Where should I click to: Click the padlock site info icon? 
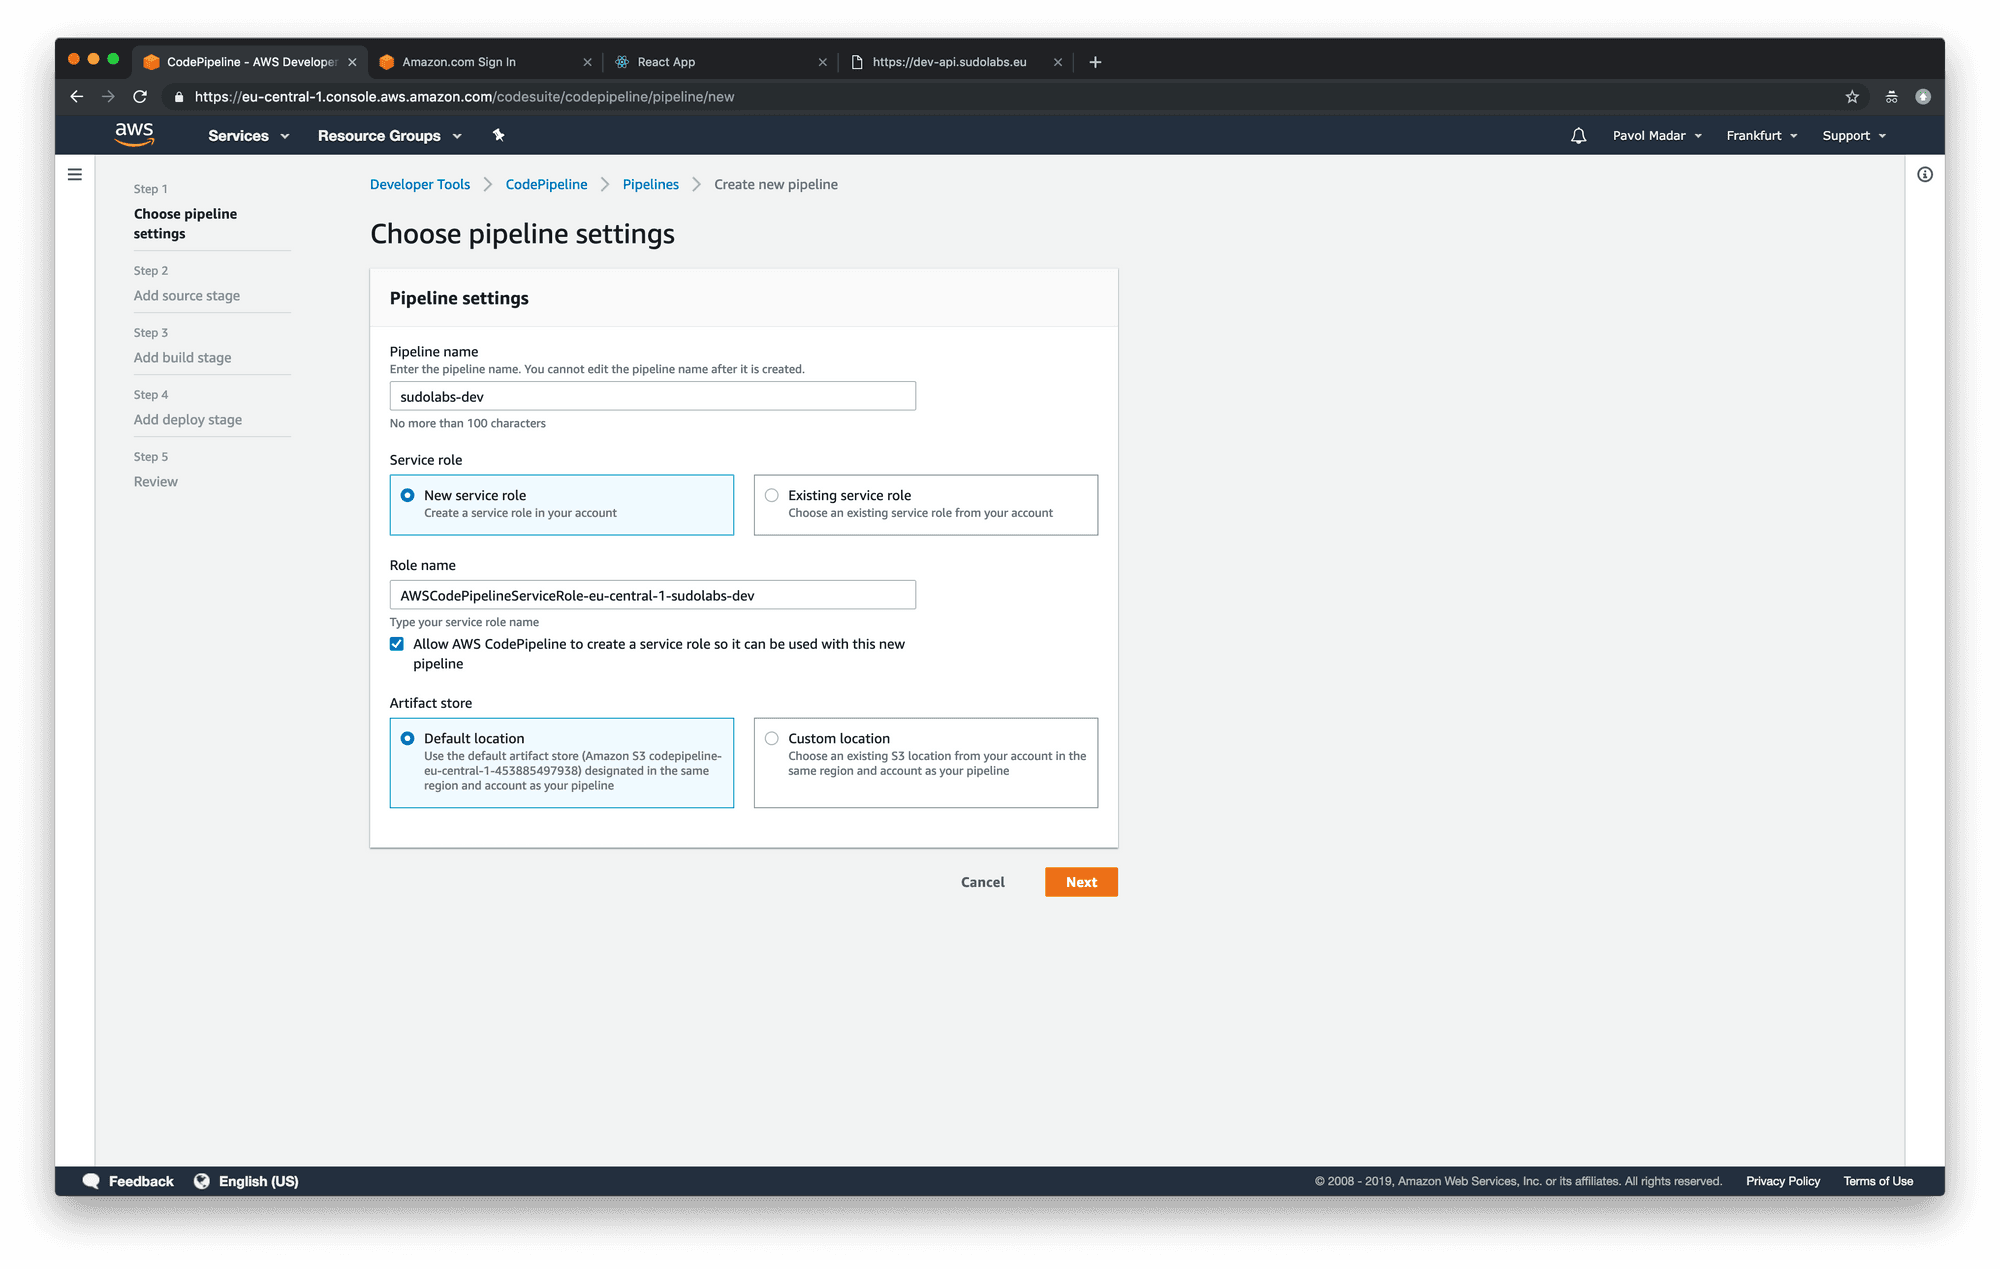click(x=179, y=97)
